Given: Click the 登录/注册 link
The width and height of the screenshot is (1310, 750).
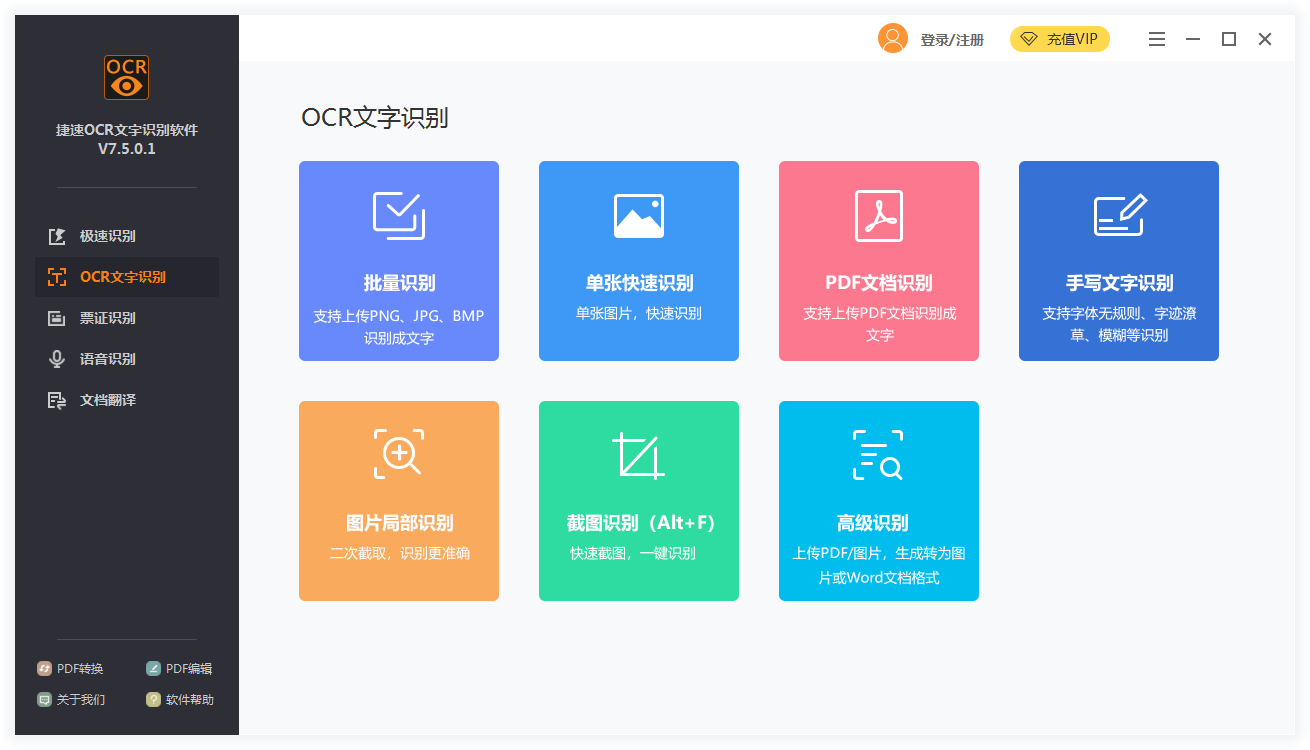Looking at the screenshot, I should tap(952, 40).
